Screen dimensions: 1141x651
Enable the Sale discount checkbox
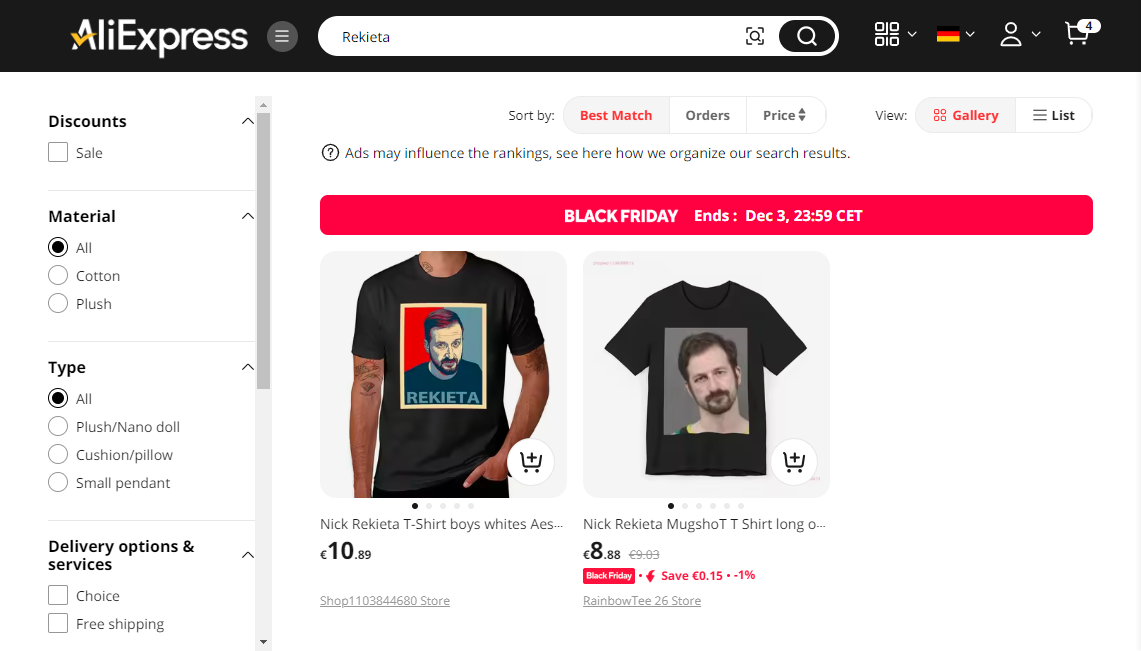point(58,153)
